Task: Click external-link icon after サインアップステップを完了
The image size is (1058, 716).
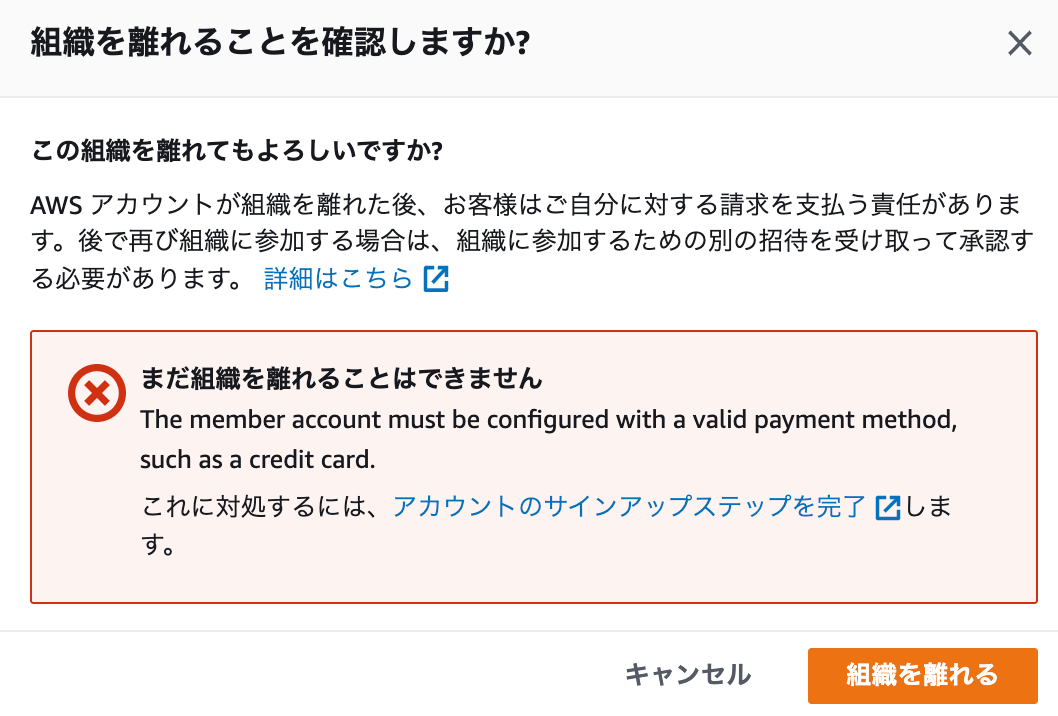Action: (887, 507)
